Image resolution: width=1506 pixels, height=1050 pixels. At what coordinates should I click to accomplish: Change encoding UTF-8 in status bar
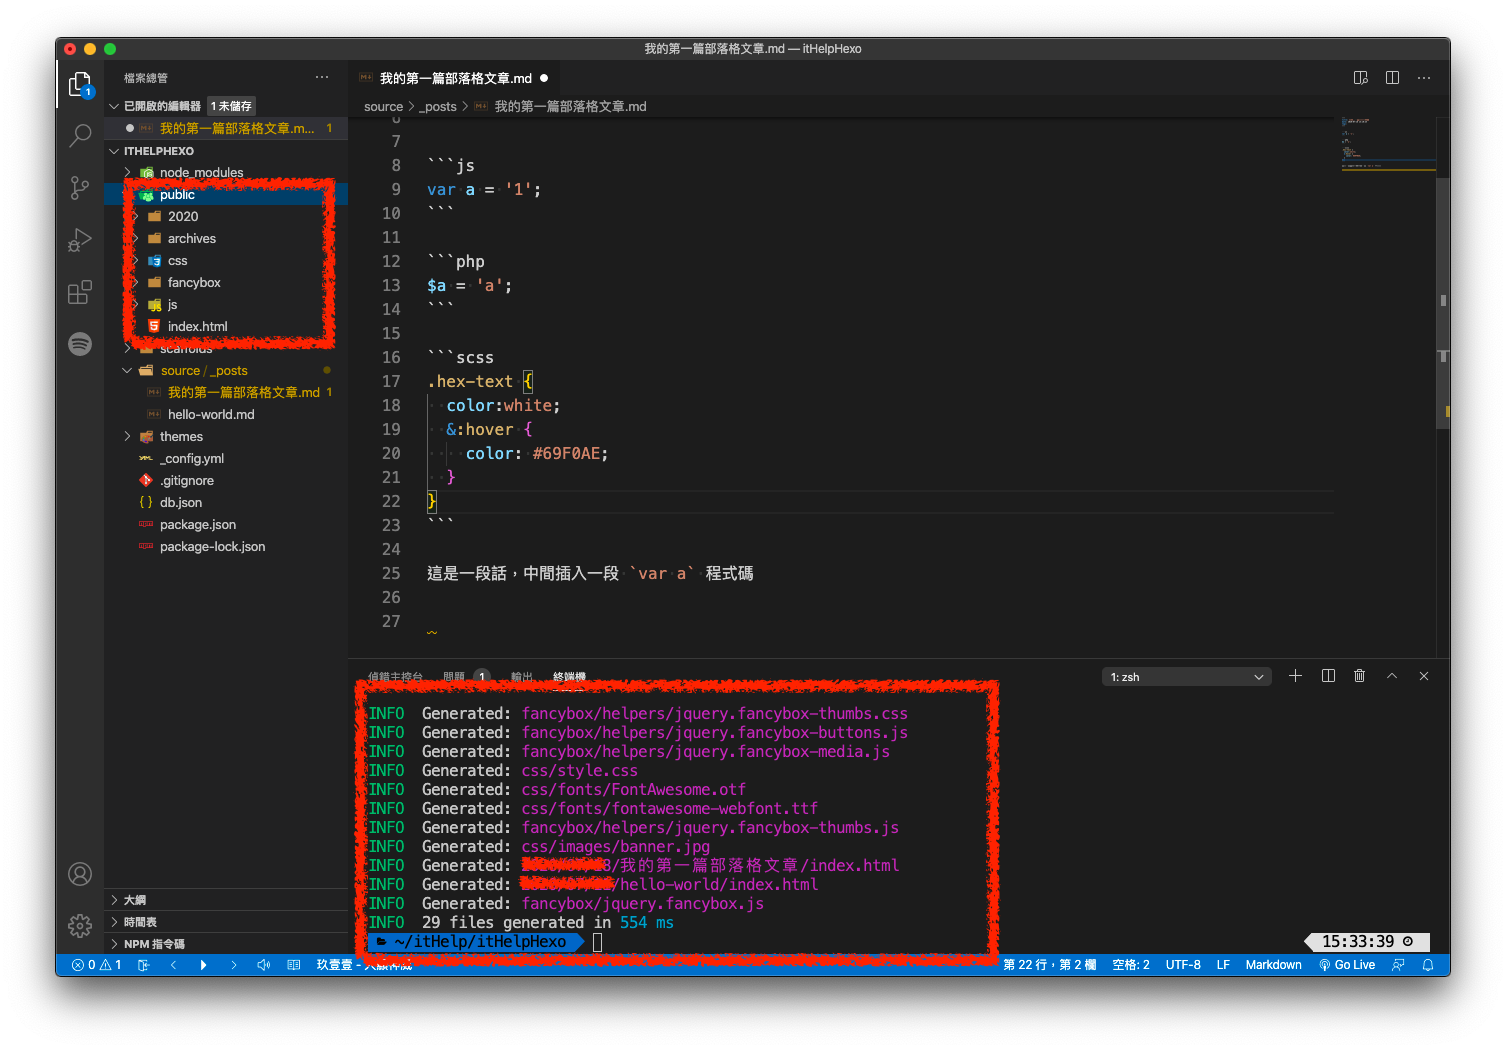pos(1183,965)
